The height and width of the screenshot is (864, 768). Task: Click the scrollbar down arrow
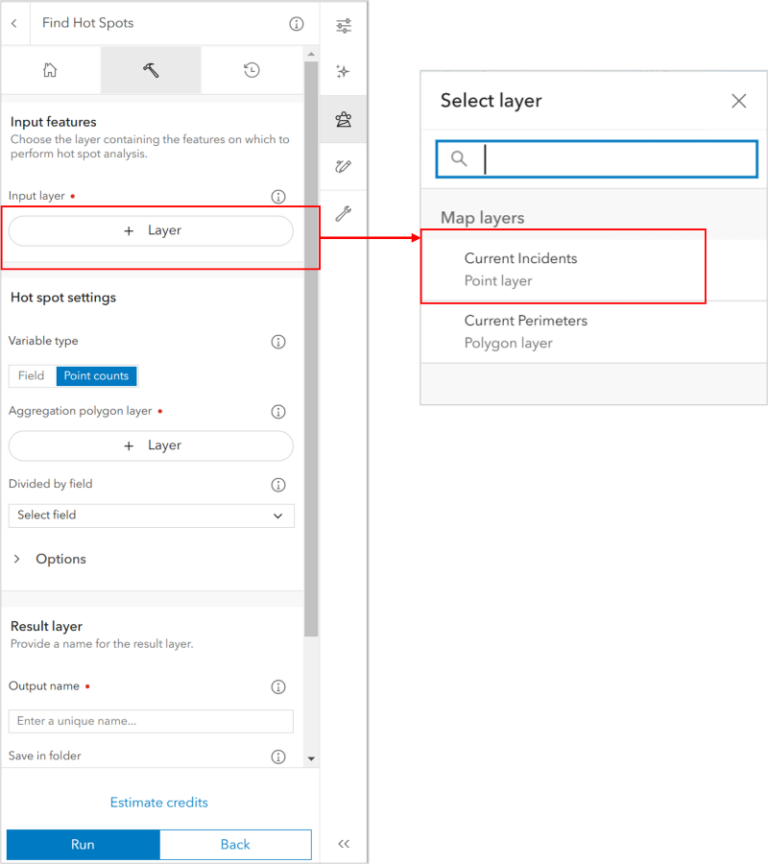pos(311,759)
